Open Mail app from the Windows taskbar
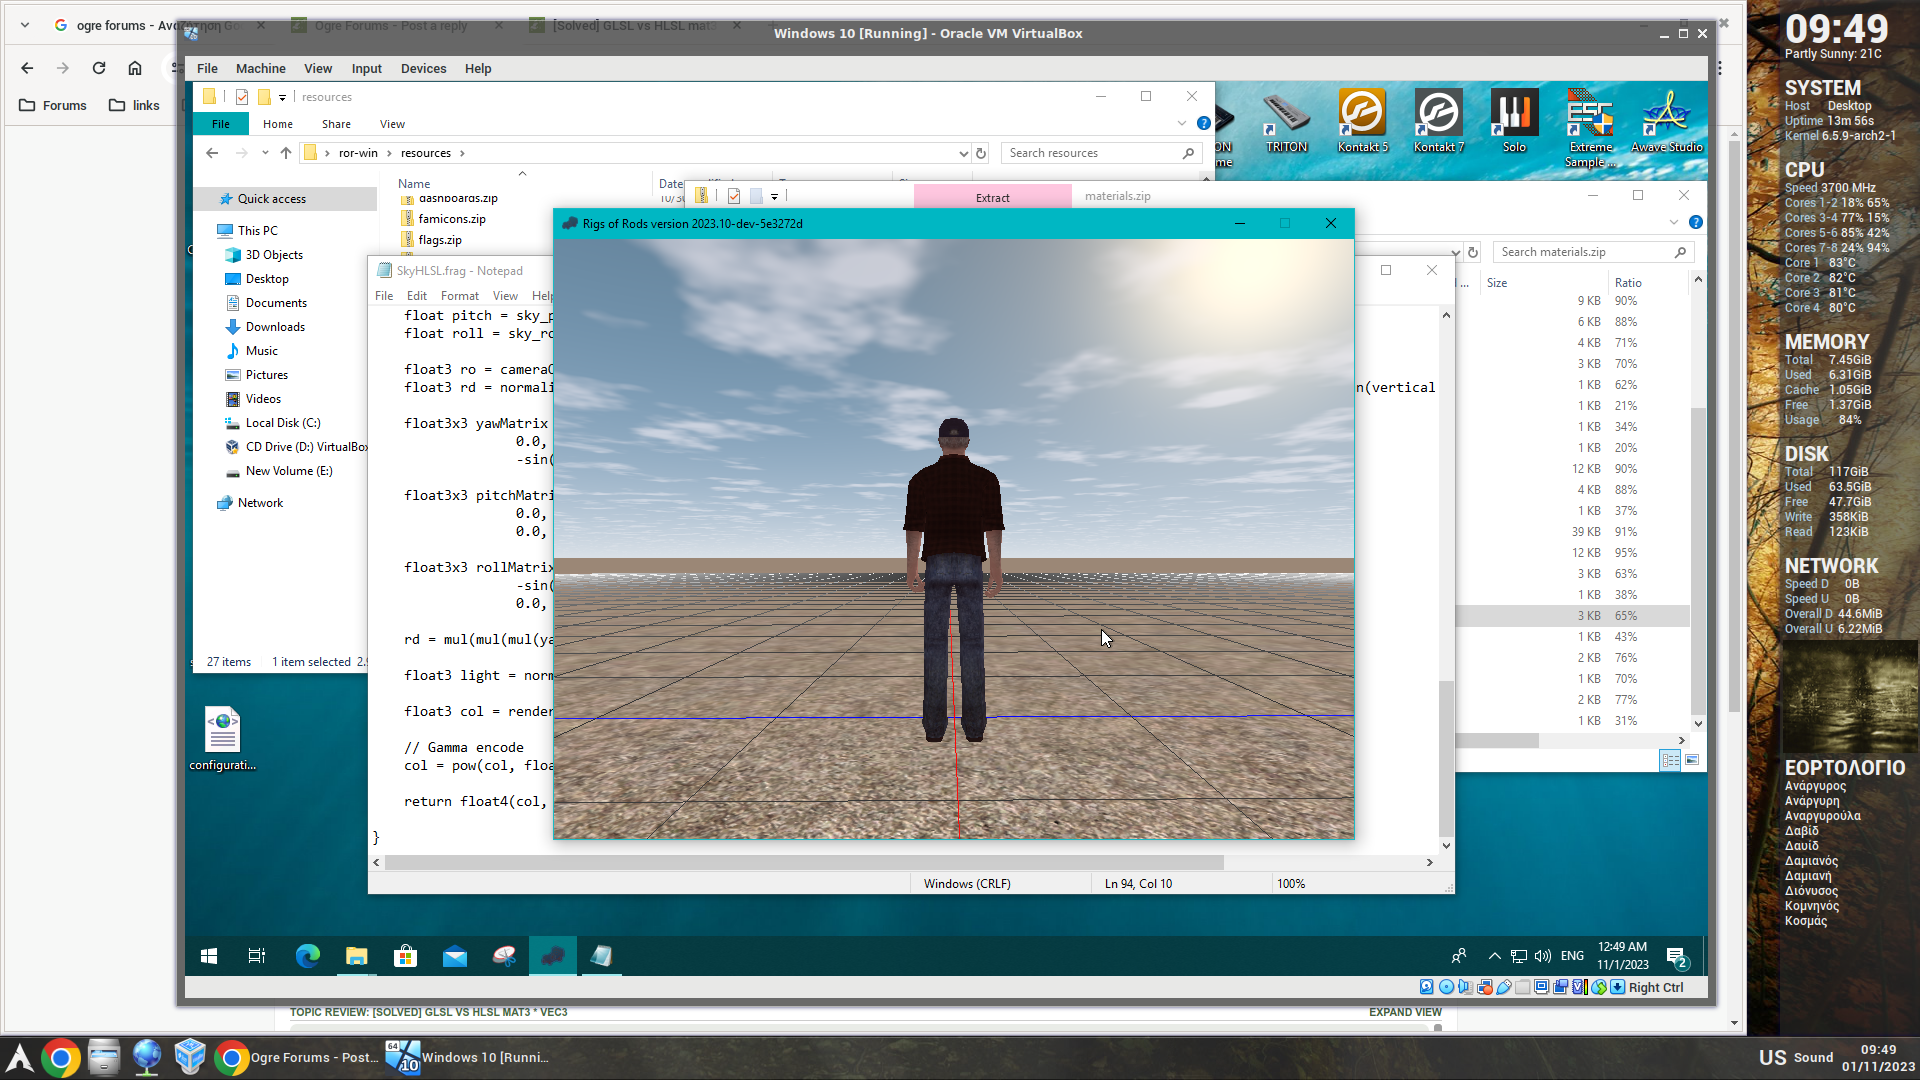The height and width of the screenshot is (1080, 1920). pos(455,956)
